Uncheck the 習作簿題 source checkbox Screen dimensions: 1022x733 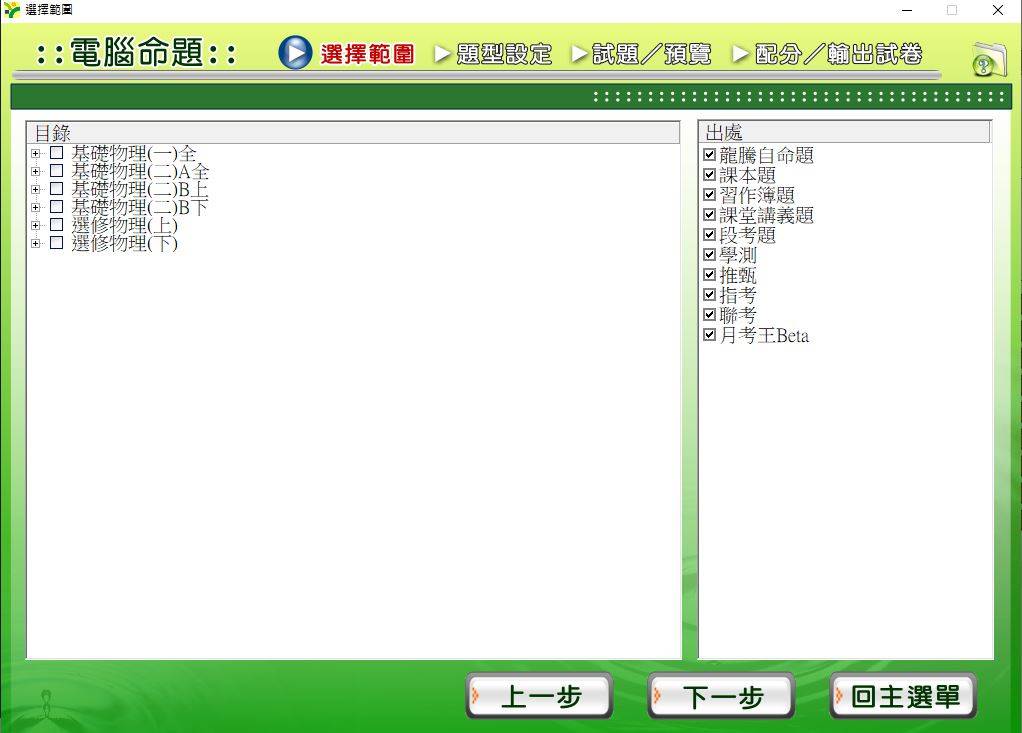710,194
